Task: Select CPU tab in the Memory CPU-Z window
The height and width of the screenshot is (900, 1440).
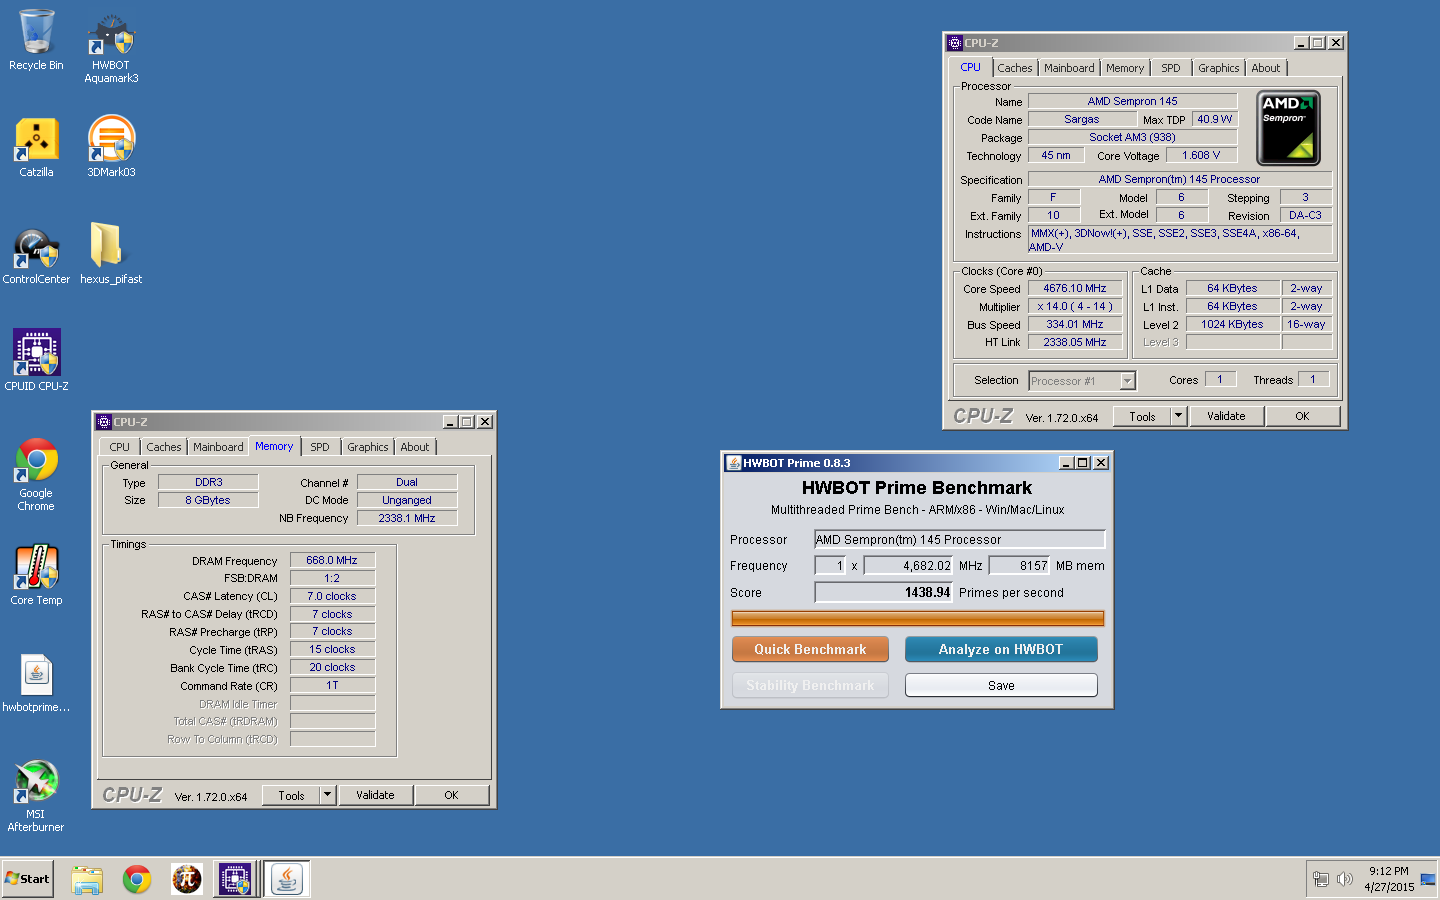Action: click(119, 447)
